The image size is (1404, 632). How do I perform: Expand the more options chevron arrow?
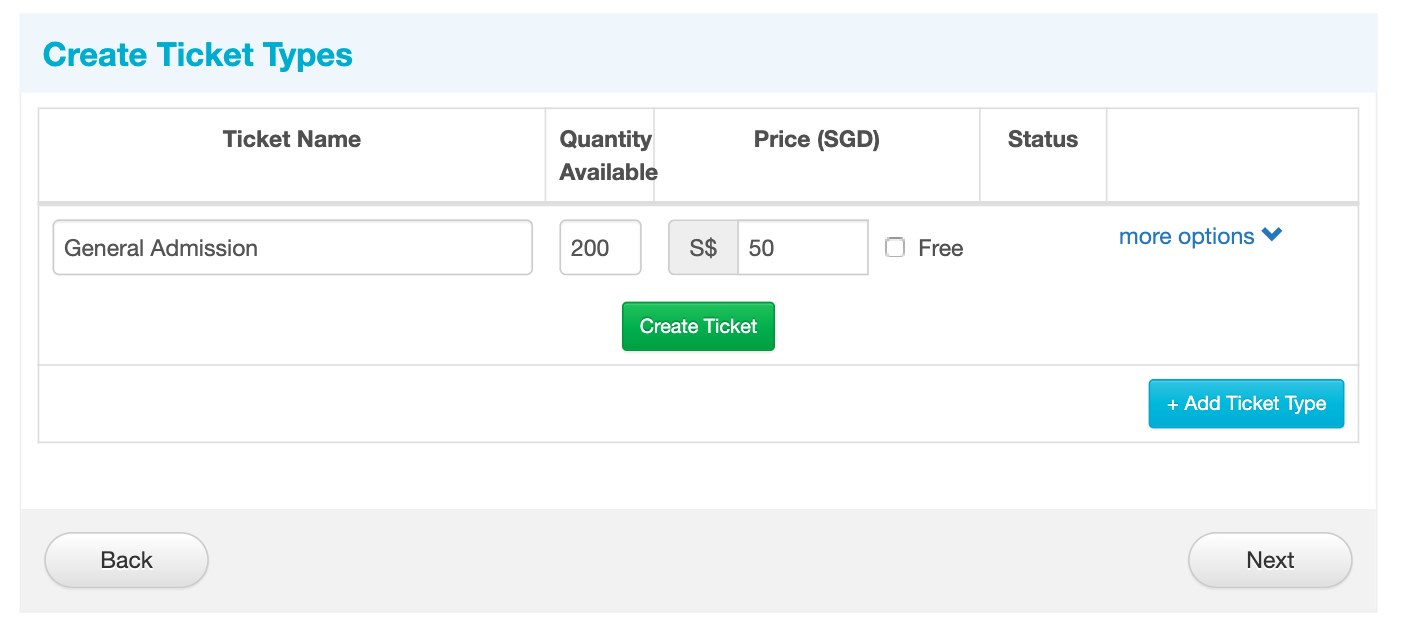coord(1271,236)
